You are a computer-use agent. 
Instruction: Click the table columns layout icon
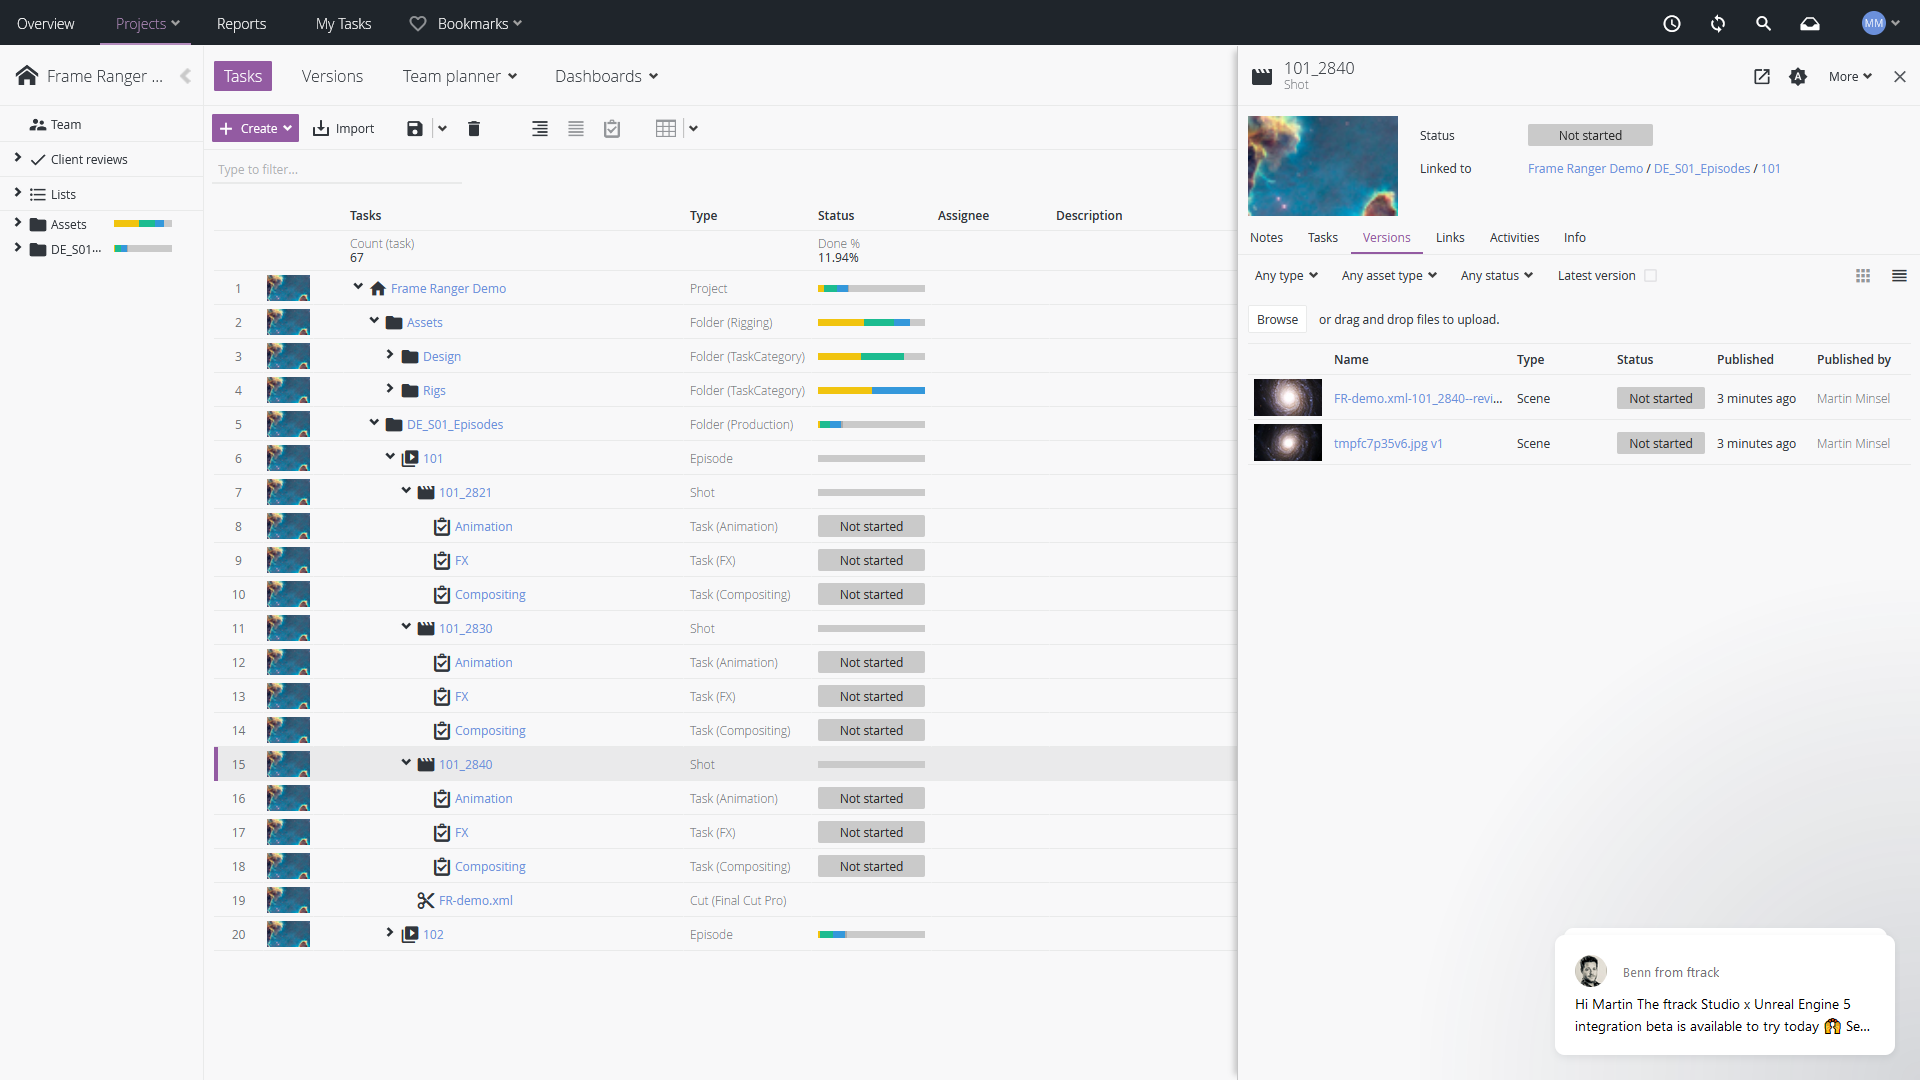(665, 128)
